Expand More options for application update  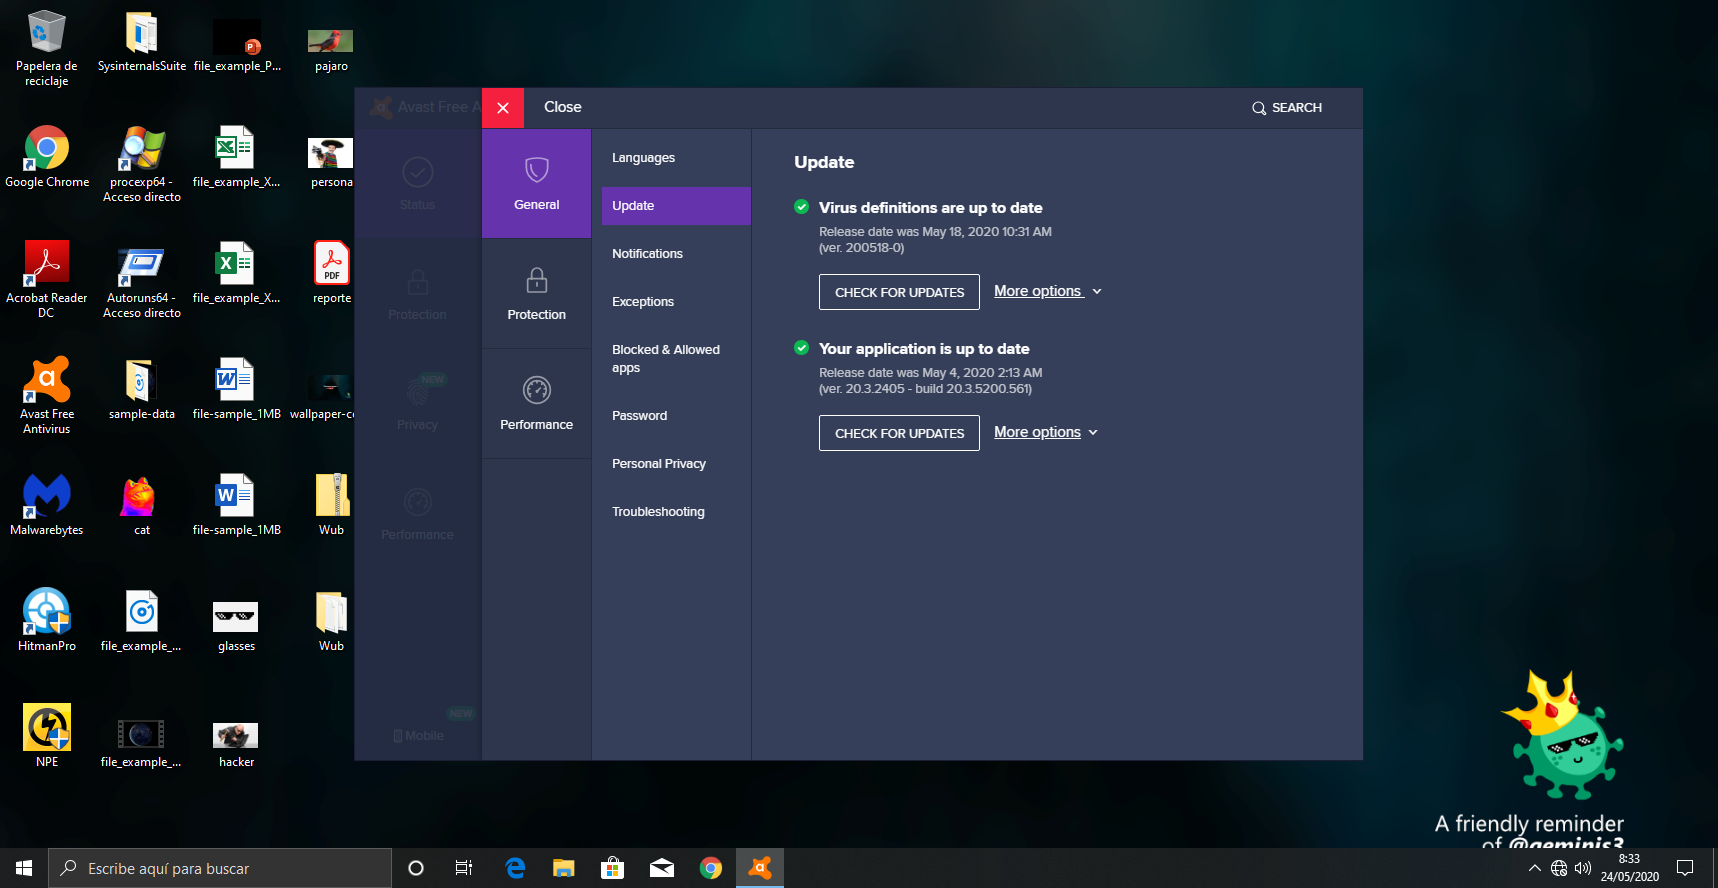click(x=1046, y=432)
